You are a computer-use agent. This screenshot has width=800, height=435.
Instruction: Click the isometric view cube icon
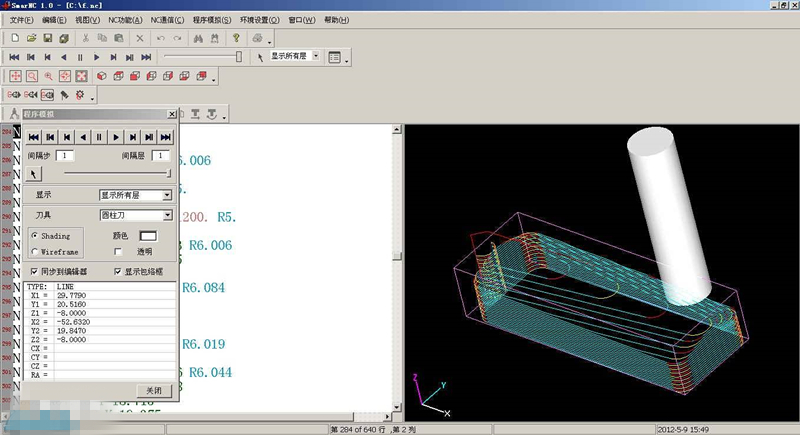click(102, 76)
